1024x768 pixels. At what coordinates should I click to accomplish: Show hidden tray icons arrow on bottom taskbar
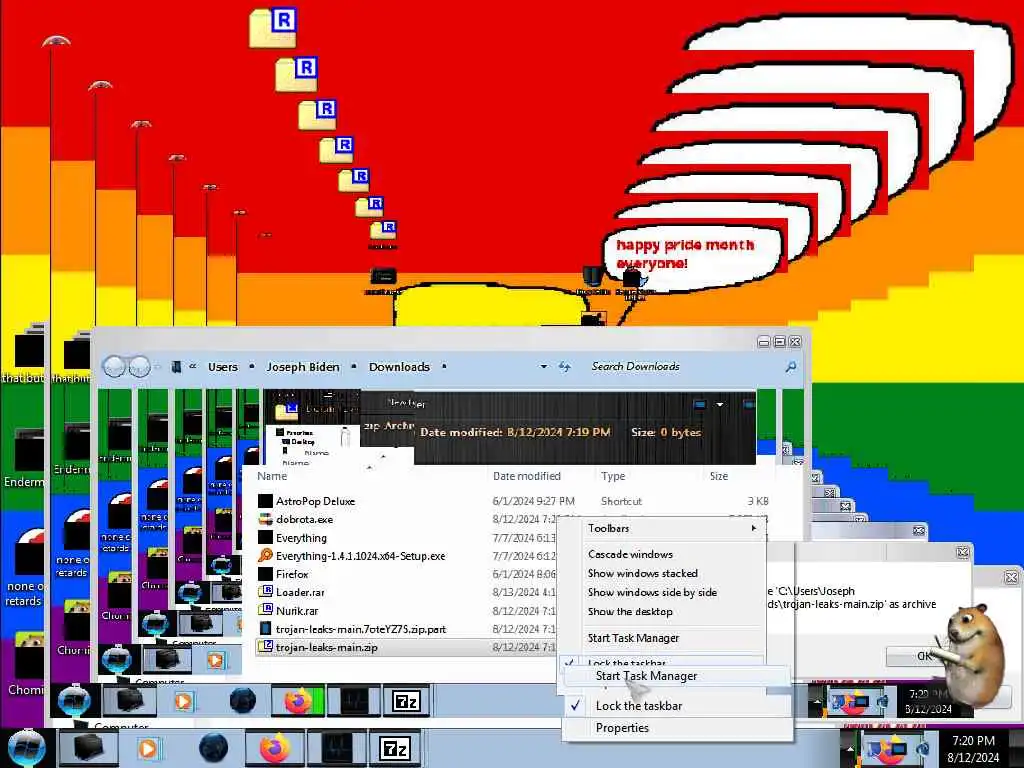pos(850,748)
